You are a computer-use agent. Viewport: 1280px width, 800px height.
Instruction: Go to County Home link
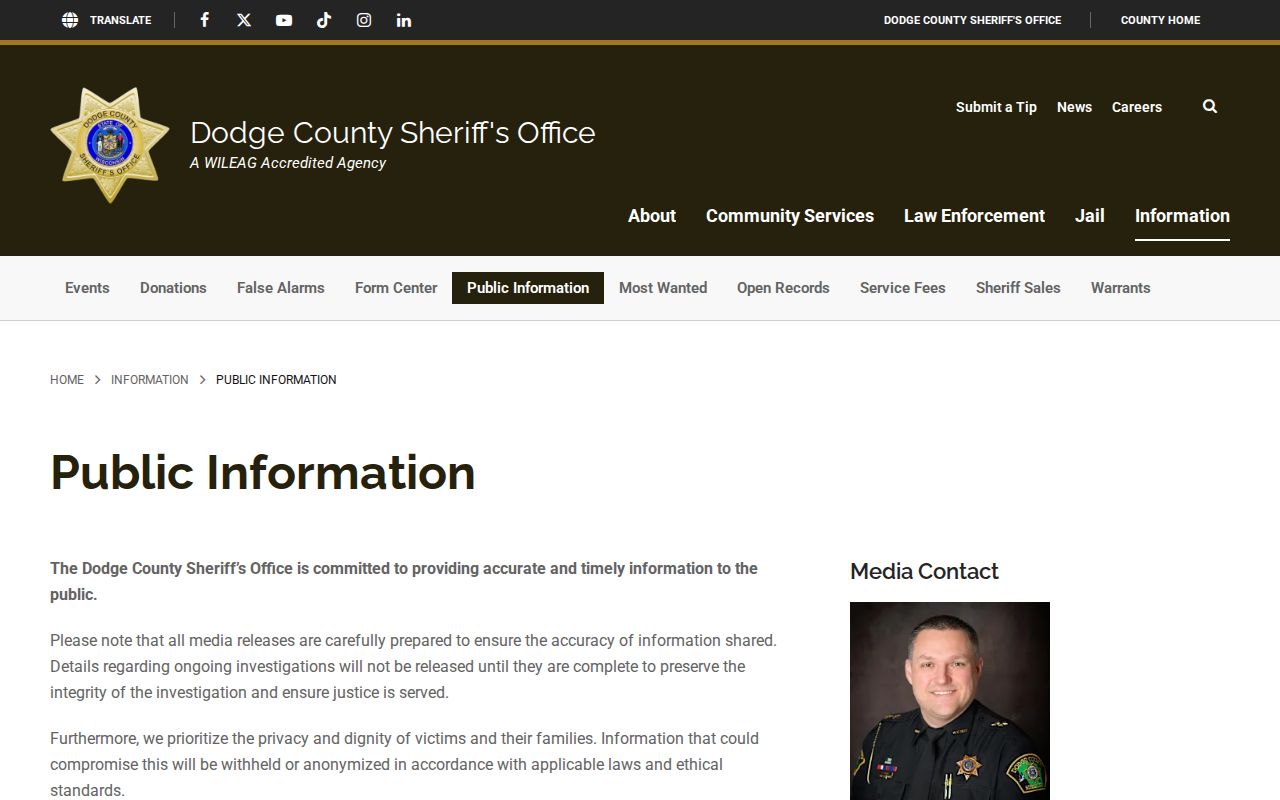pyautogui.click(x=1160, y=20)
